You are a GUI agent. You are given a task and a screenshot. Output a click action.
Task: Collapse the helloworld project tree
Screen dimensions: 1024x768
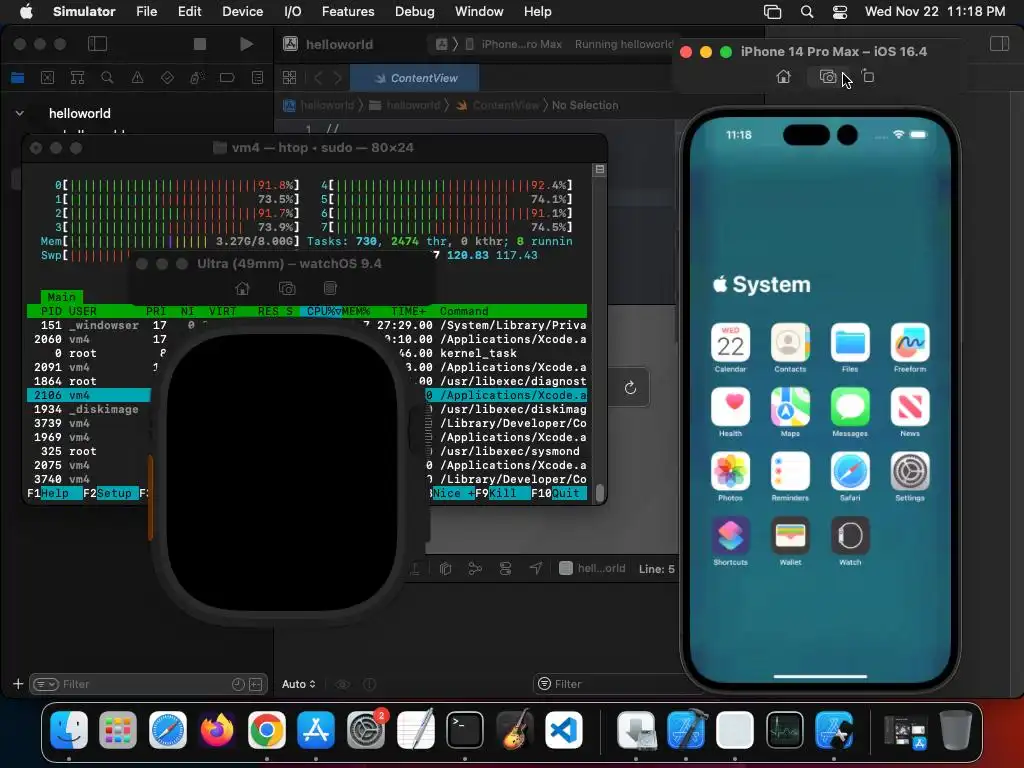(20, 113)
